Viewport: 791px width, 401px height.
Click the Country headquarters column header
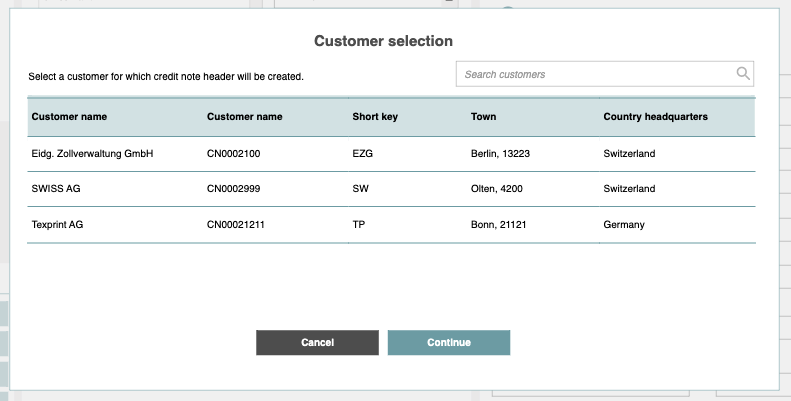[x=655, y=117]
